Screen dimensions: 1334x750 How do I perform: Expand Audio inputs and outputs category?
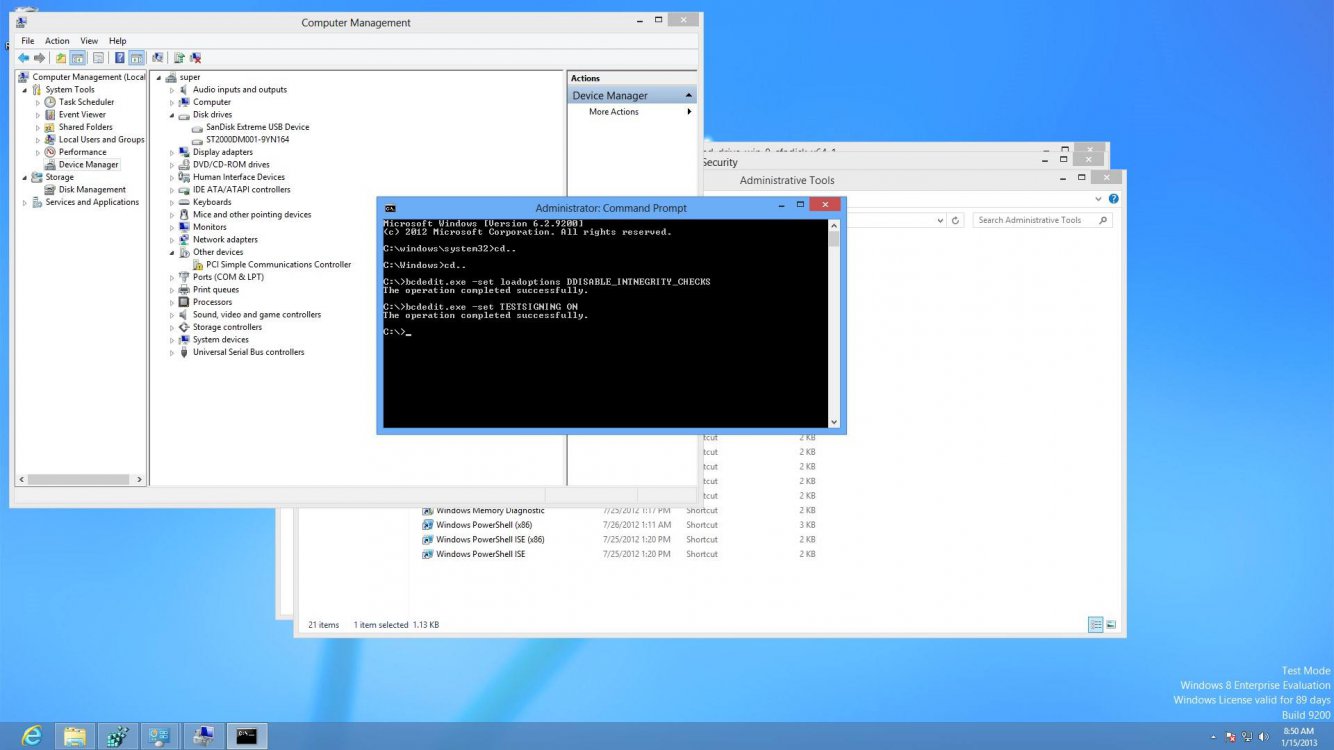172,90
